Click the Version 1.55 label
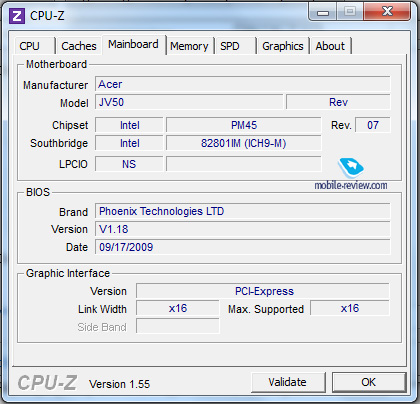This screenshot has height=404, width=420. click(x=120, y=384)
